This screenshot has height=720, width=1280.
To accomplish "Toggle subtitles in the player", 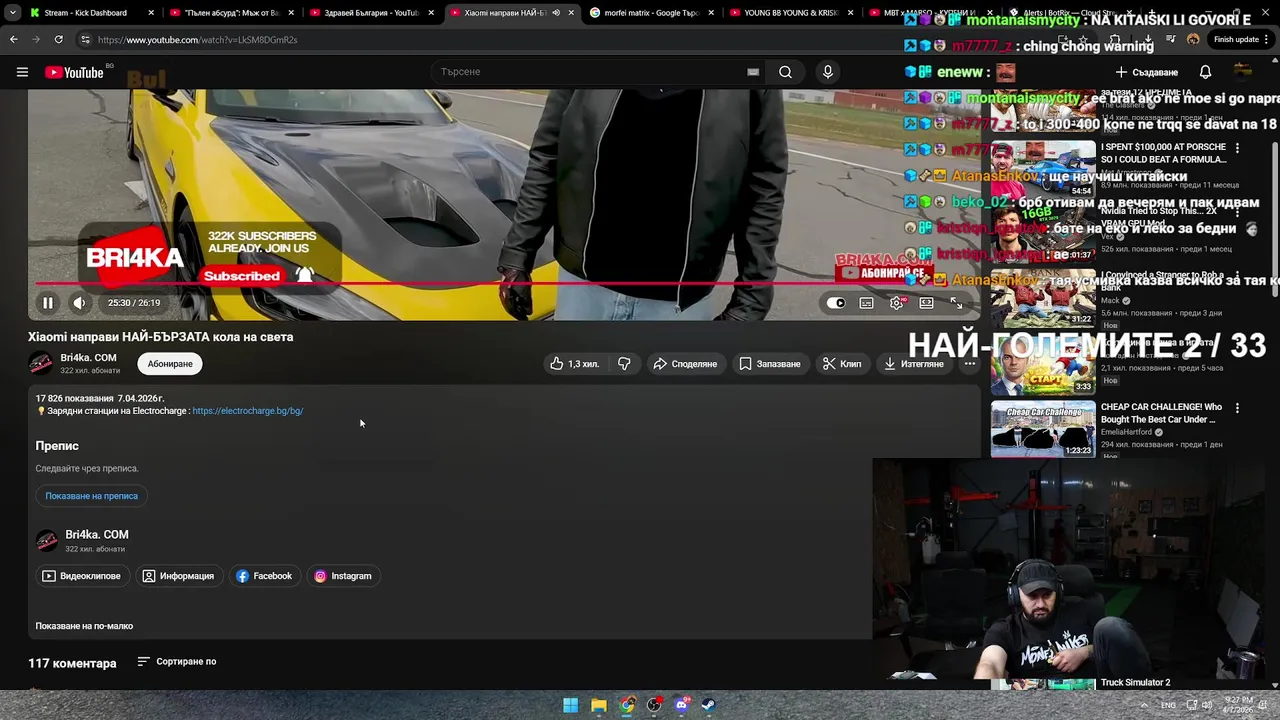I will coord(866,303).
